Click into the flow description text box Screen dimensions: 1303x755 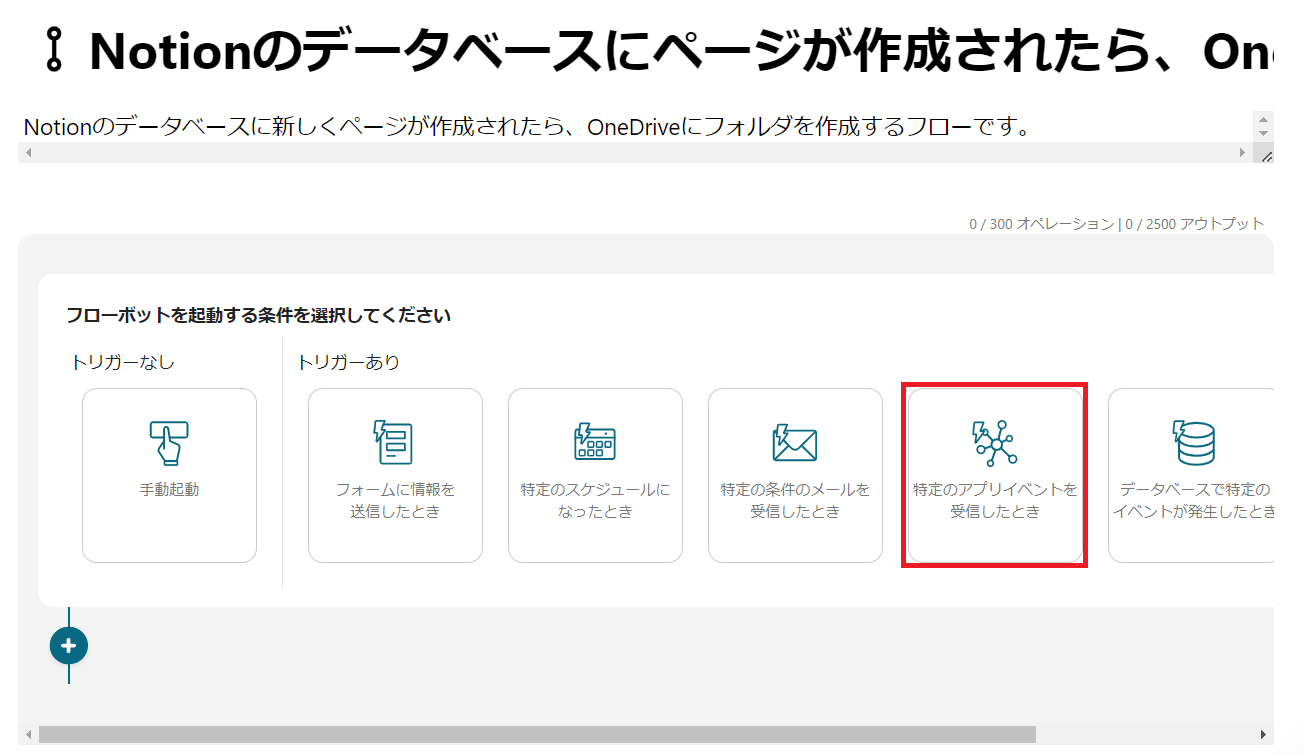coord(635,127)
